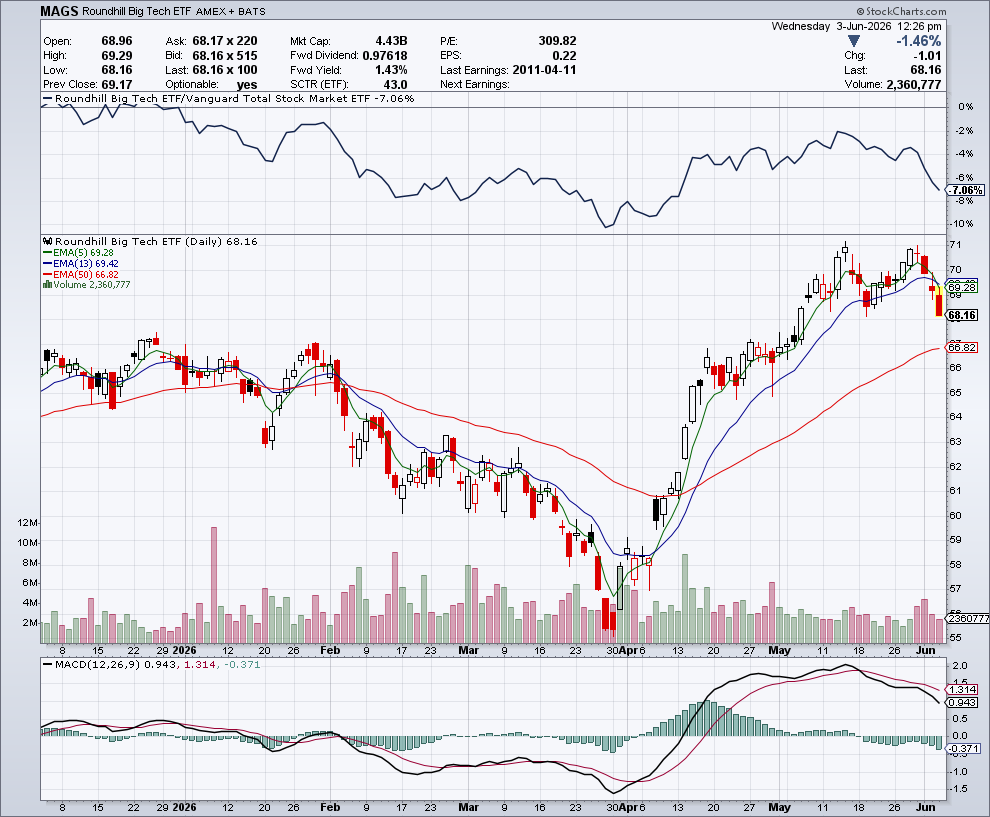Click the Last Earnings date 2011-04-11

click(544, 70)
